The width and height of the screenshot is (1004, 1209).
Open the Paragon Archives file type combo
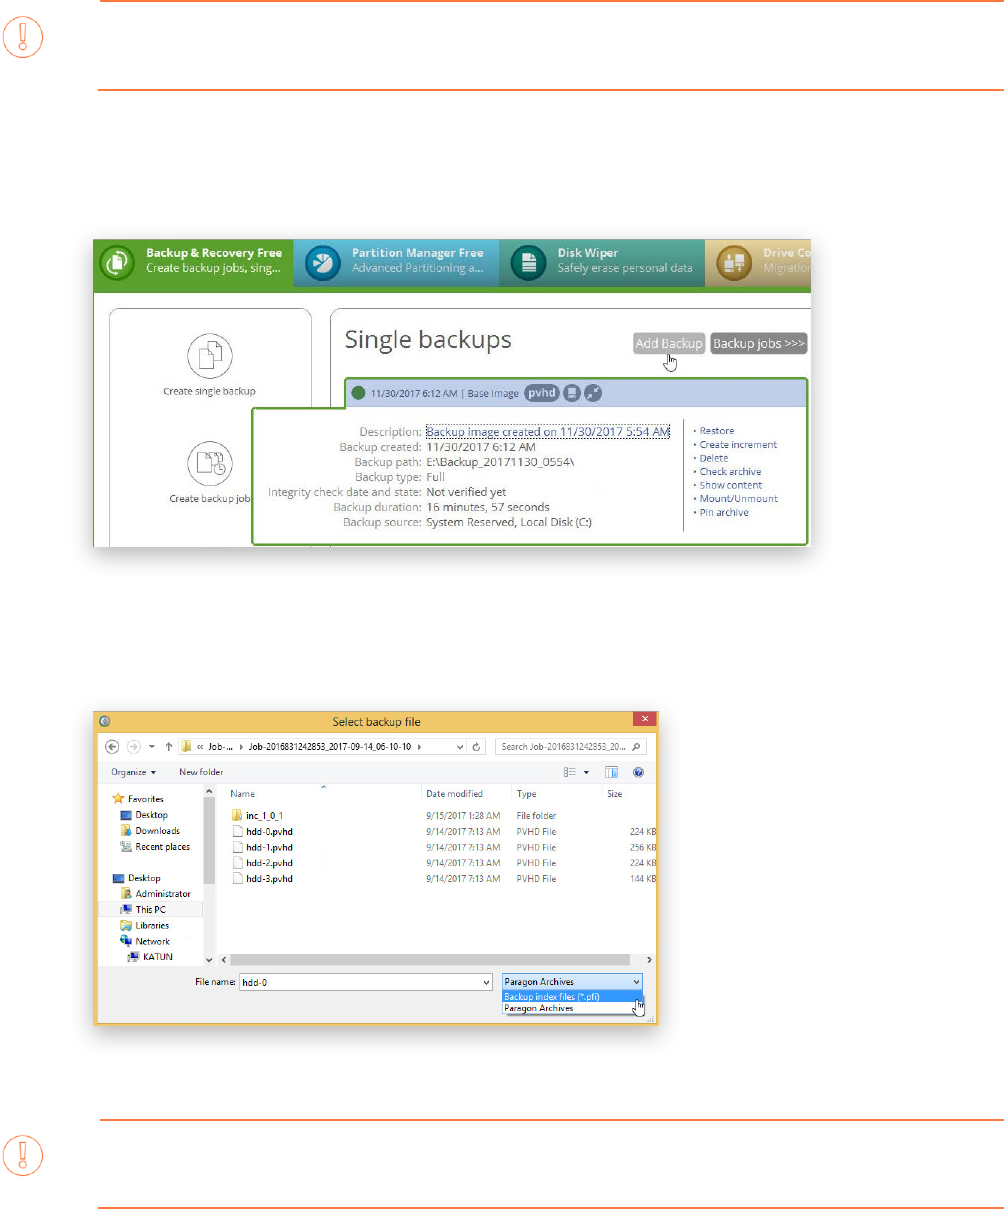click(x=571, y=982)
